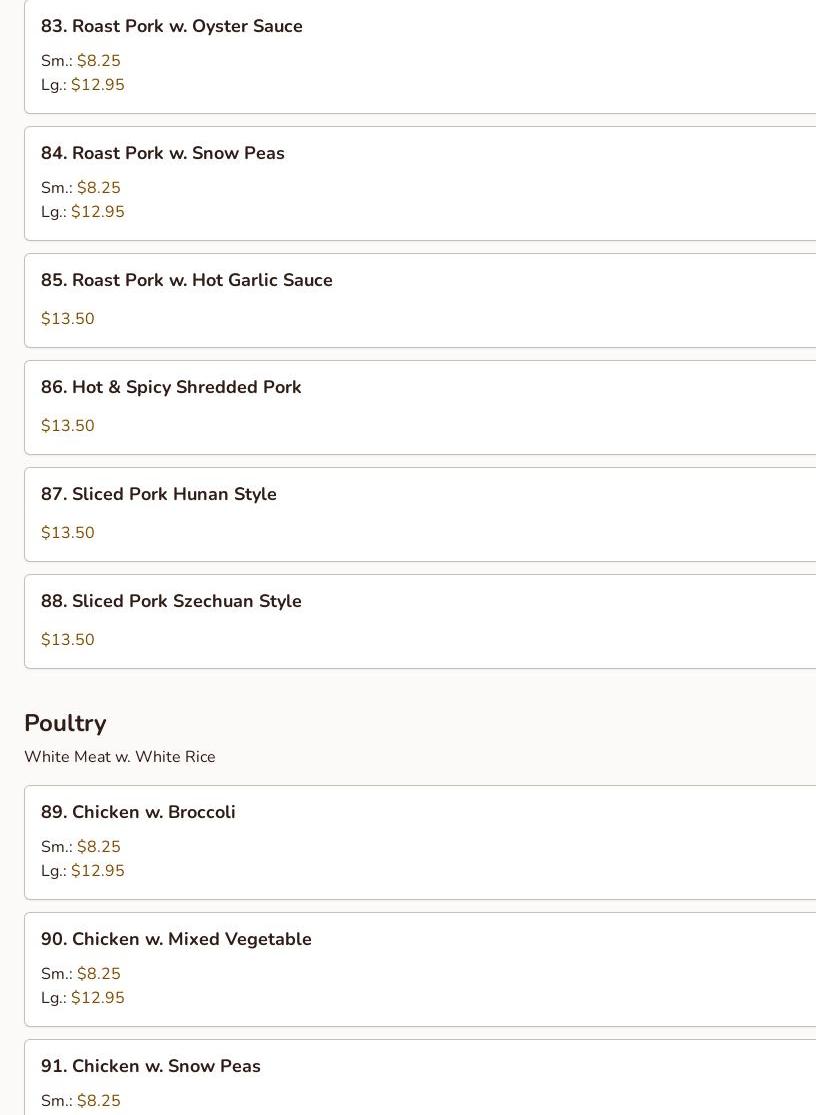Choose 88. Sliced Pork Szechuan Style
This screenshot has width=816, height=1115.
171,601
